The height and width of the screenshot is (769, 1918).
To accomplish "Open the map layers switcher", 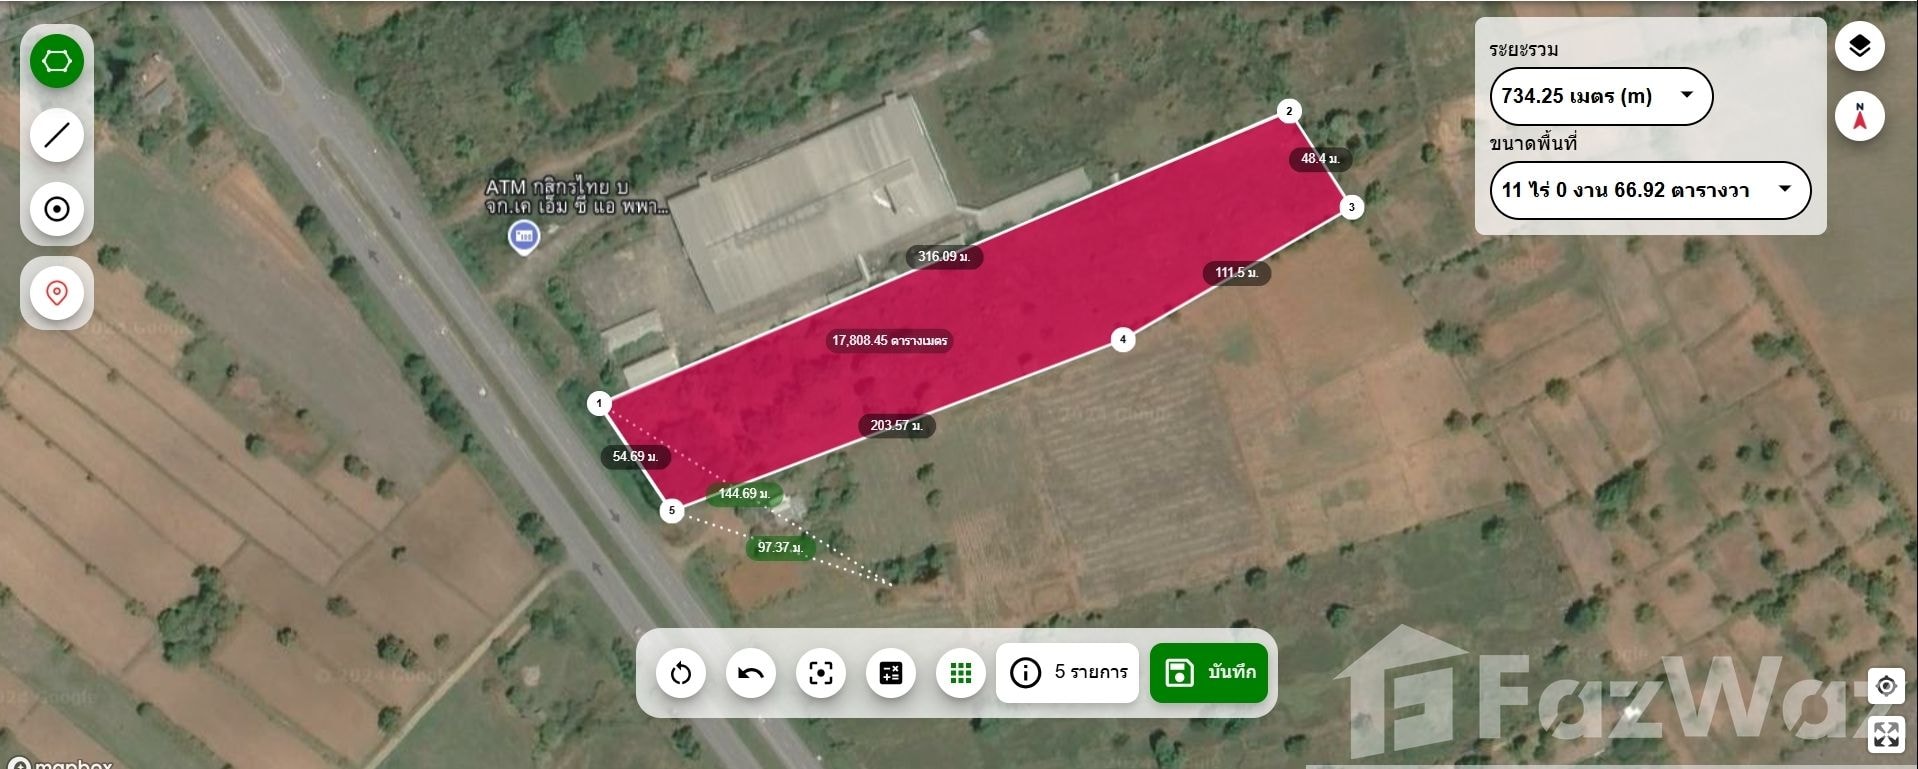I will (x=1860, y=46).
